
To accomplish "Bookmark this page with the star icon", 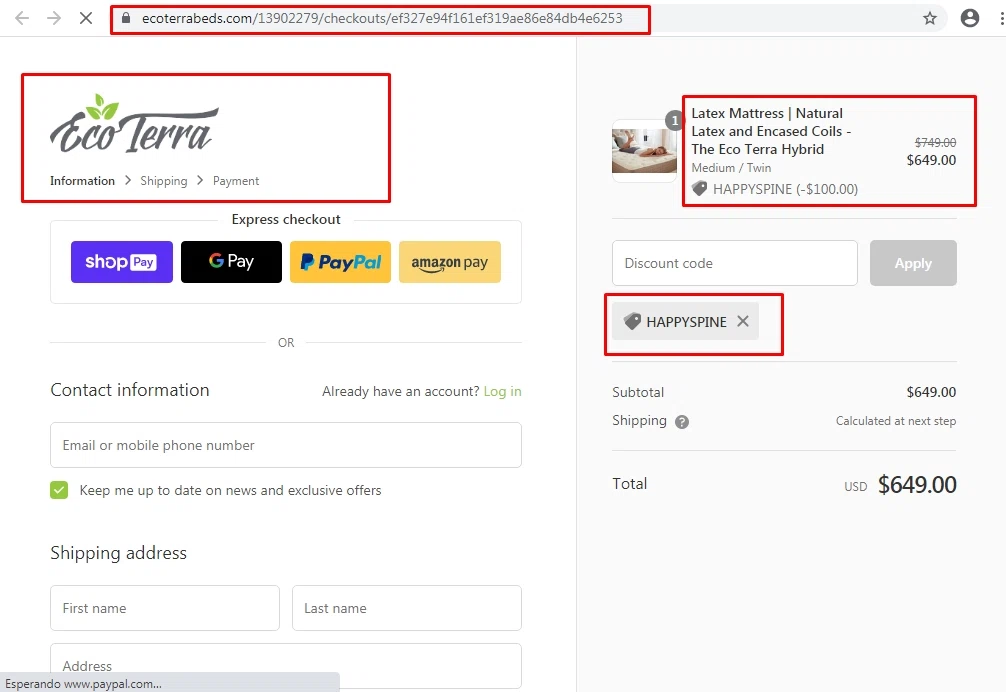I will tap(930, 18).
